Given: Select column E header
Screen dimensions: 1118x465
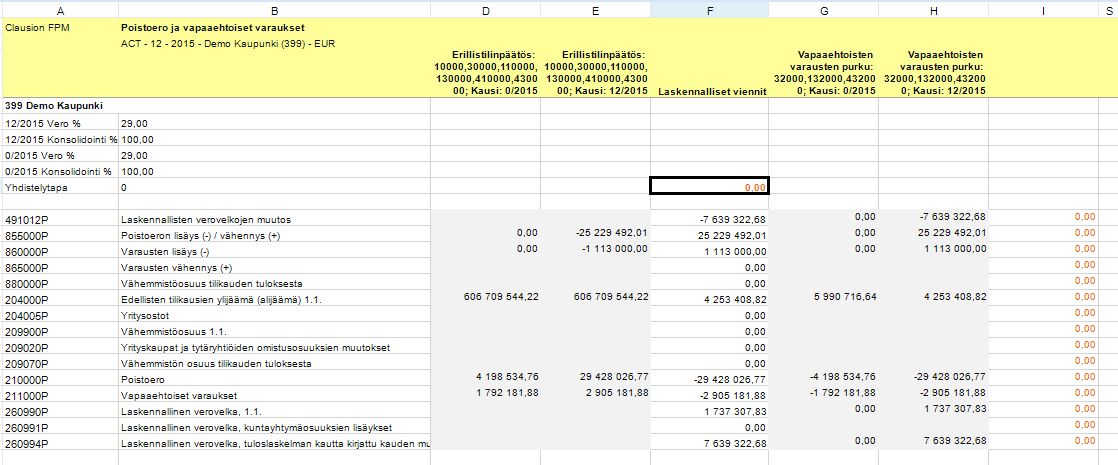Looking at the screenshot, I should tap(595, 9).
